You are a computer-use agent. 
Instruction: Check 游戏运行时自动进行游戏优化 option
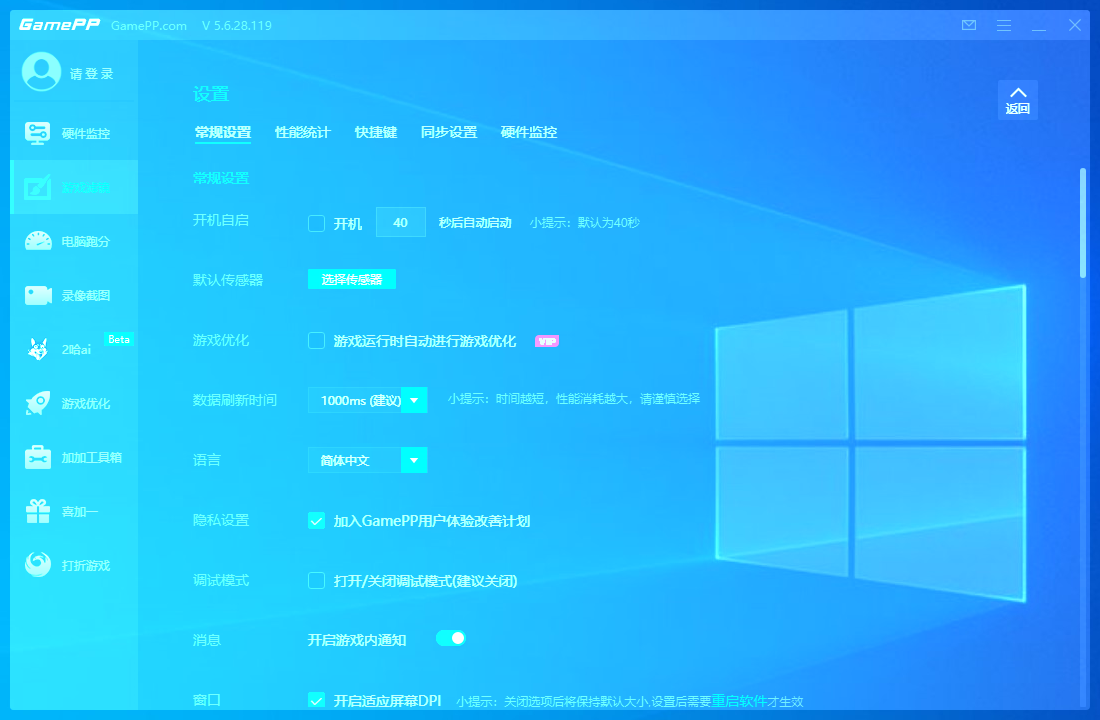pyautogui.click(x=316, y=341)
